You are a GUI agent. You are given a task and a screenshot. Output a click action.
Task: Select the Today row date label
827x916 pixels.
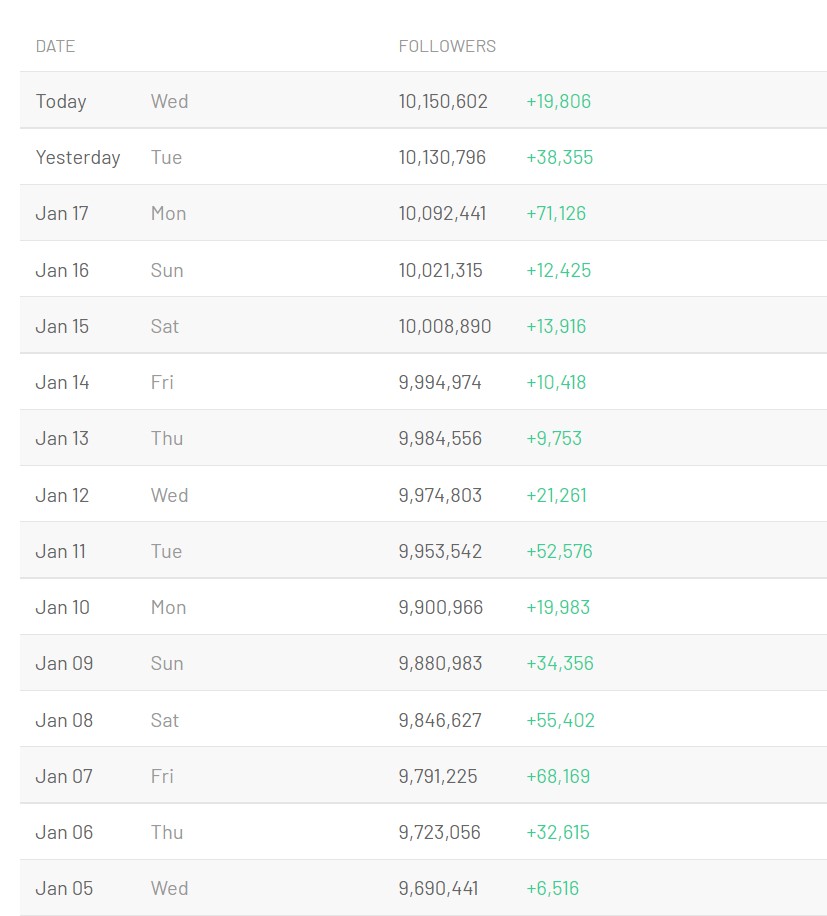tap(61, 101)
